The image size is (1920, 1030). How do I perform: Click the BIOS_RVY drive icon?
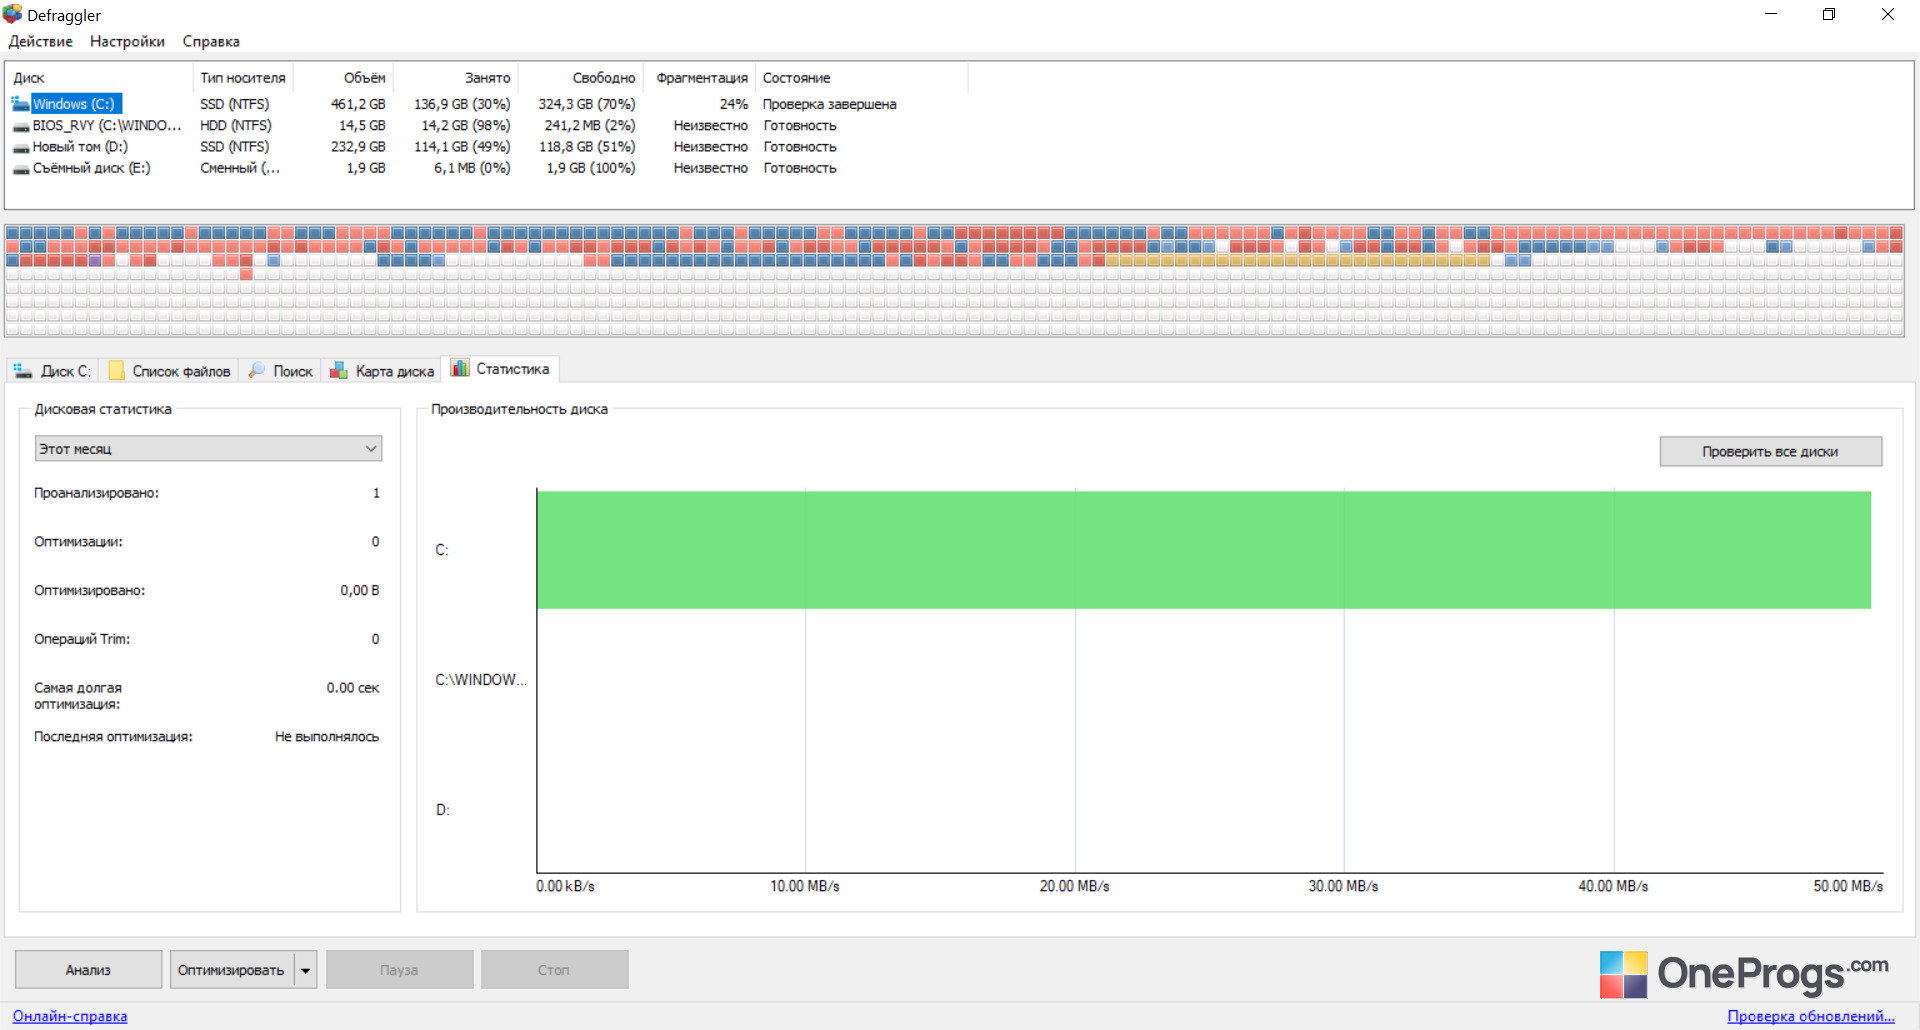[x=20, y=126]
